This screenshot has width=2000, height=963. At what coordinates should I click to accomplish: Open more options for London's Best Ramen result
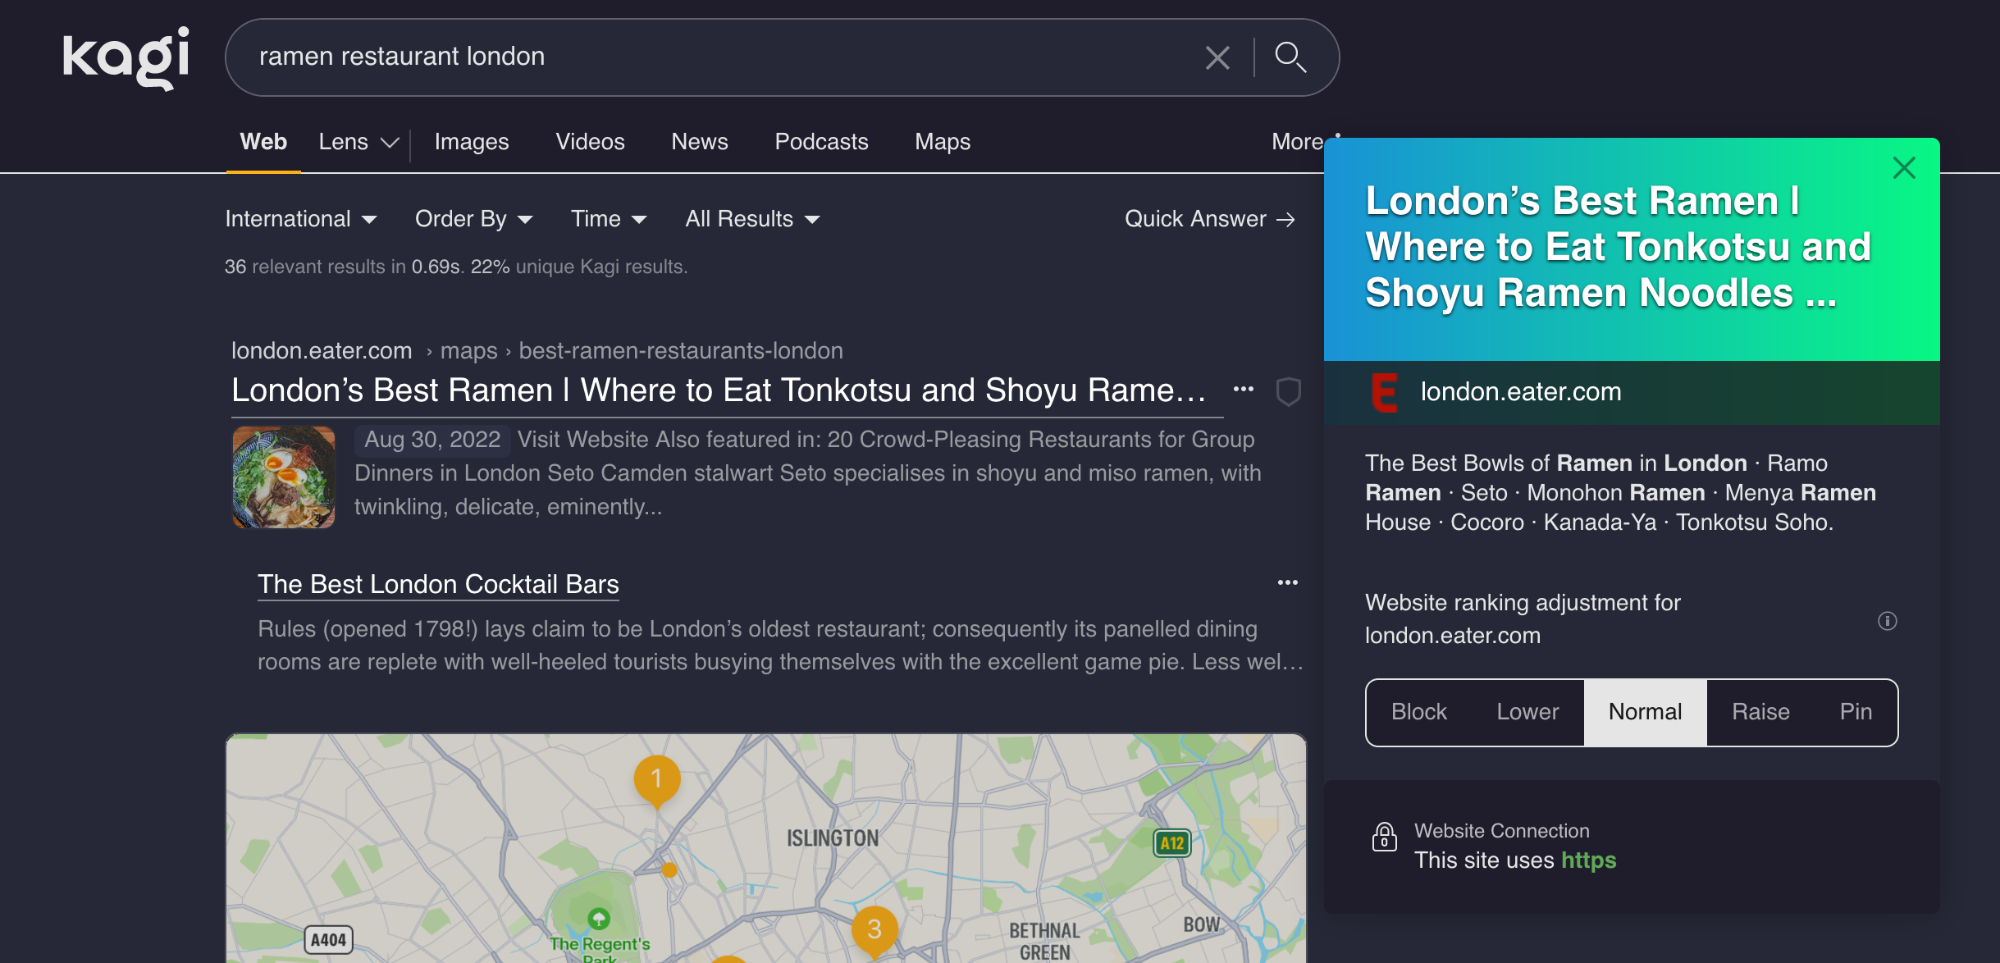coord(1243,389)
